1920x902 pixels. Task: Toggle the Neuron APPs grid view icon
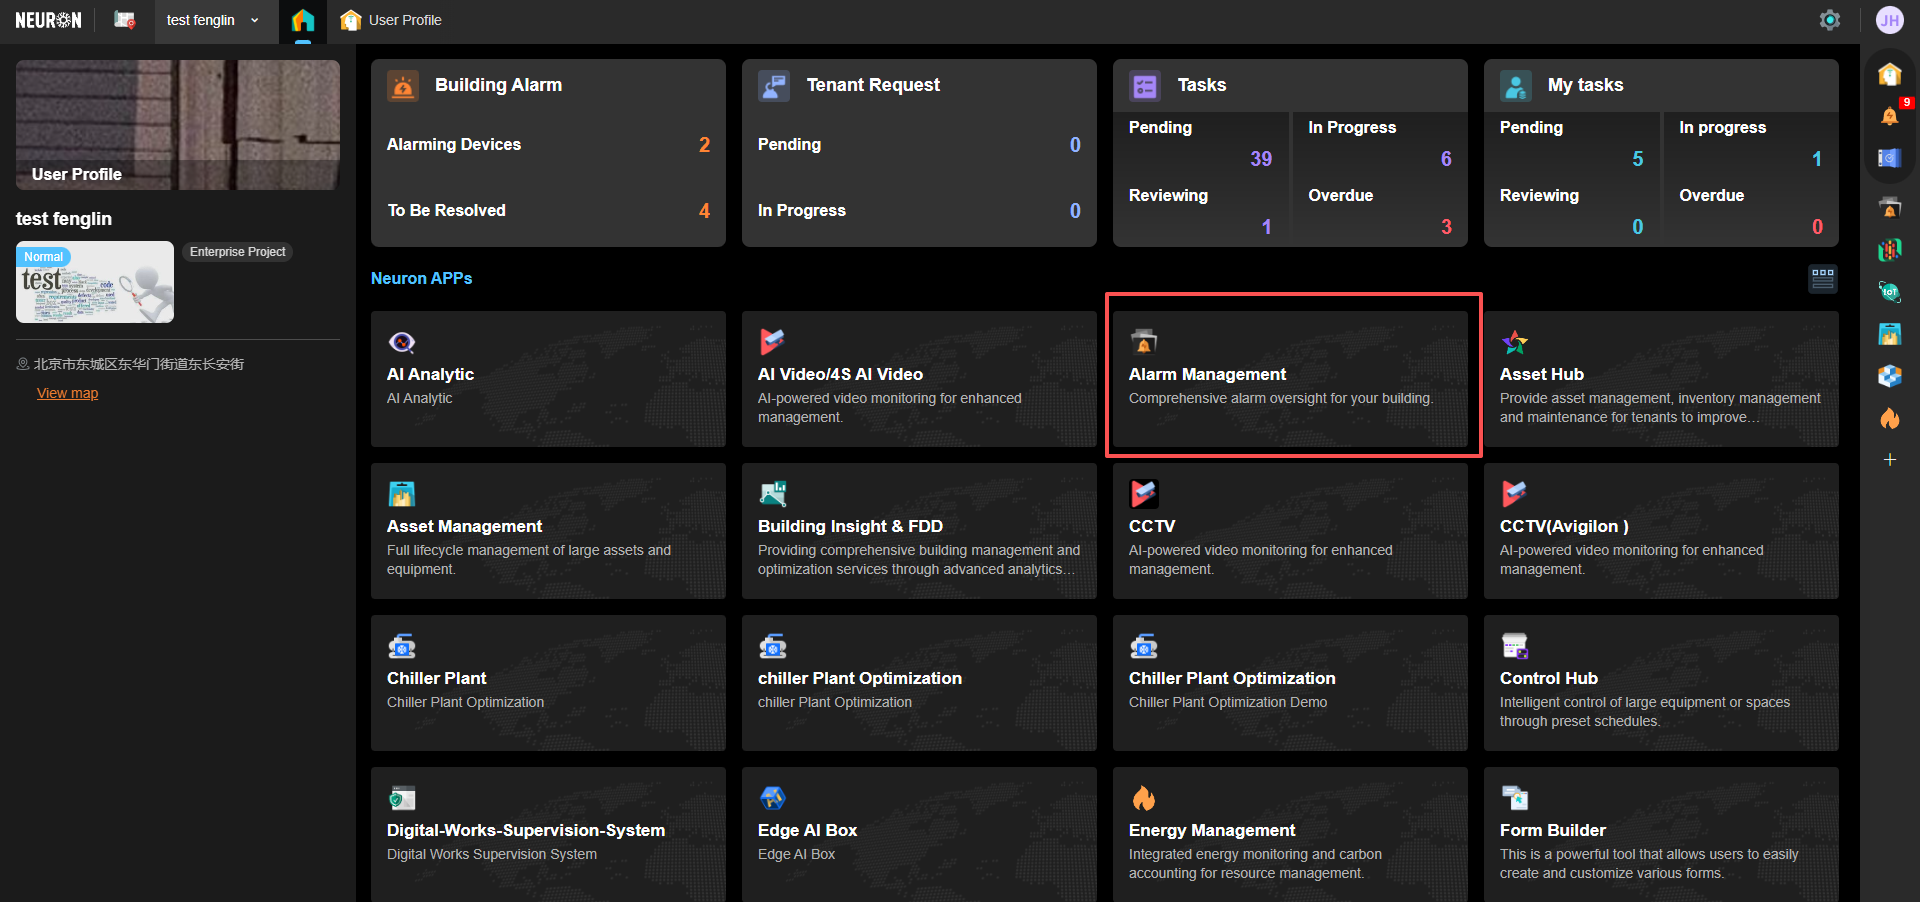(x=1822, y=278)
